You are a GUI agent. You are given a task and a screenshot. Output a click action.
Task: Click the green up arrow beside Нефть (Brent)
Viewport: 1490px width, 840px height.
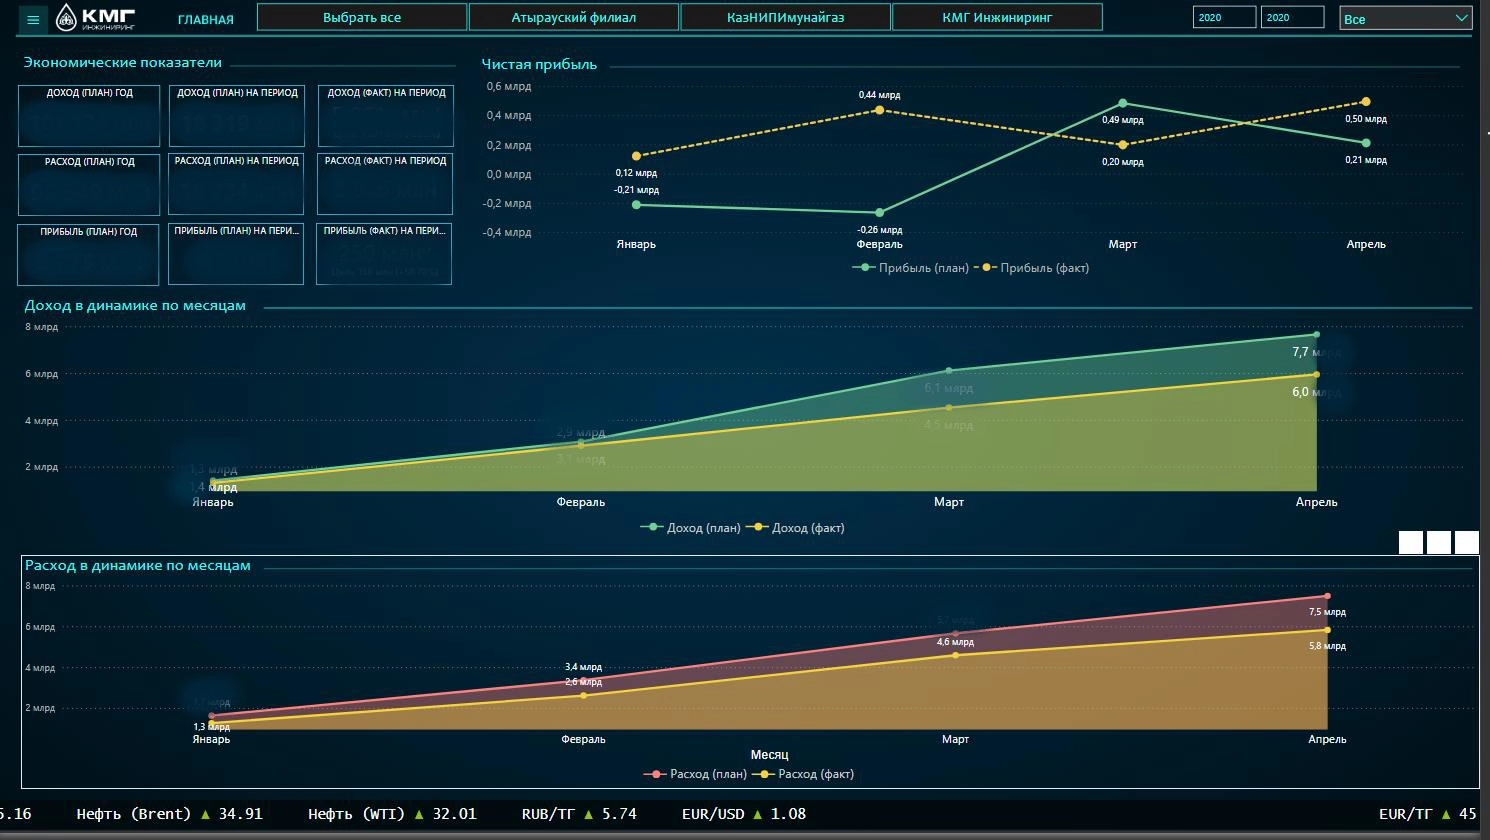click(x=206, y=814)
